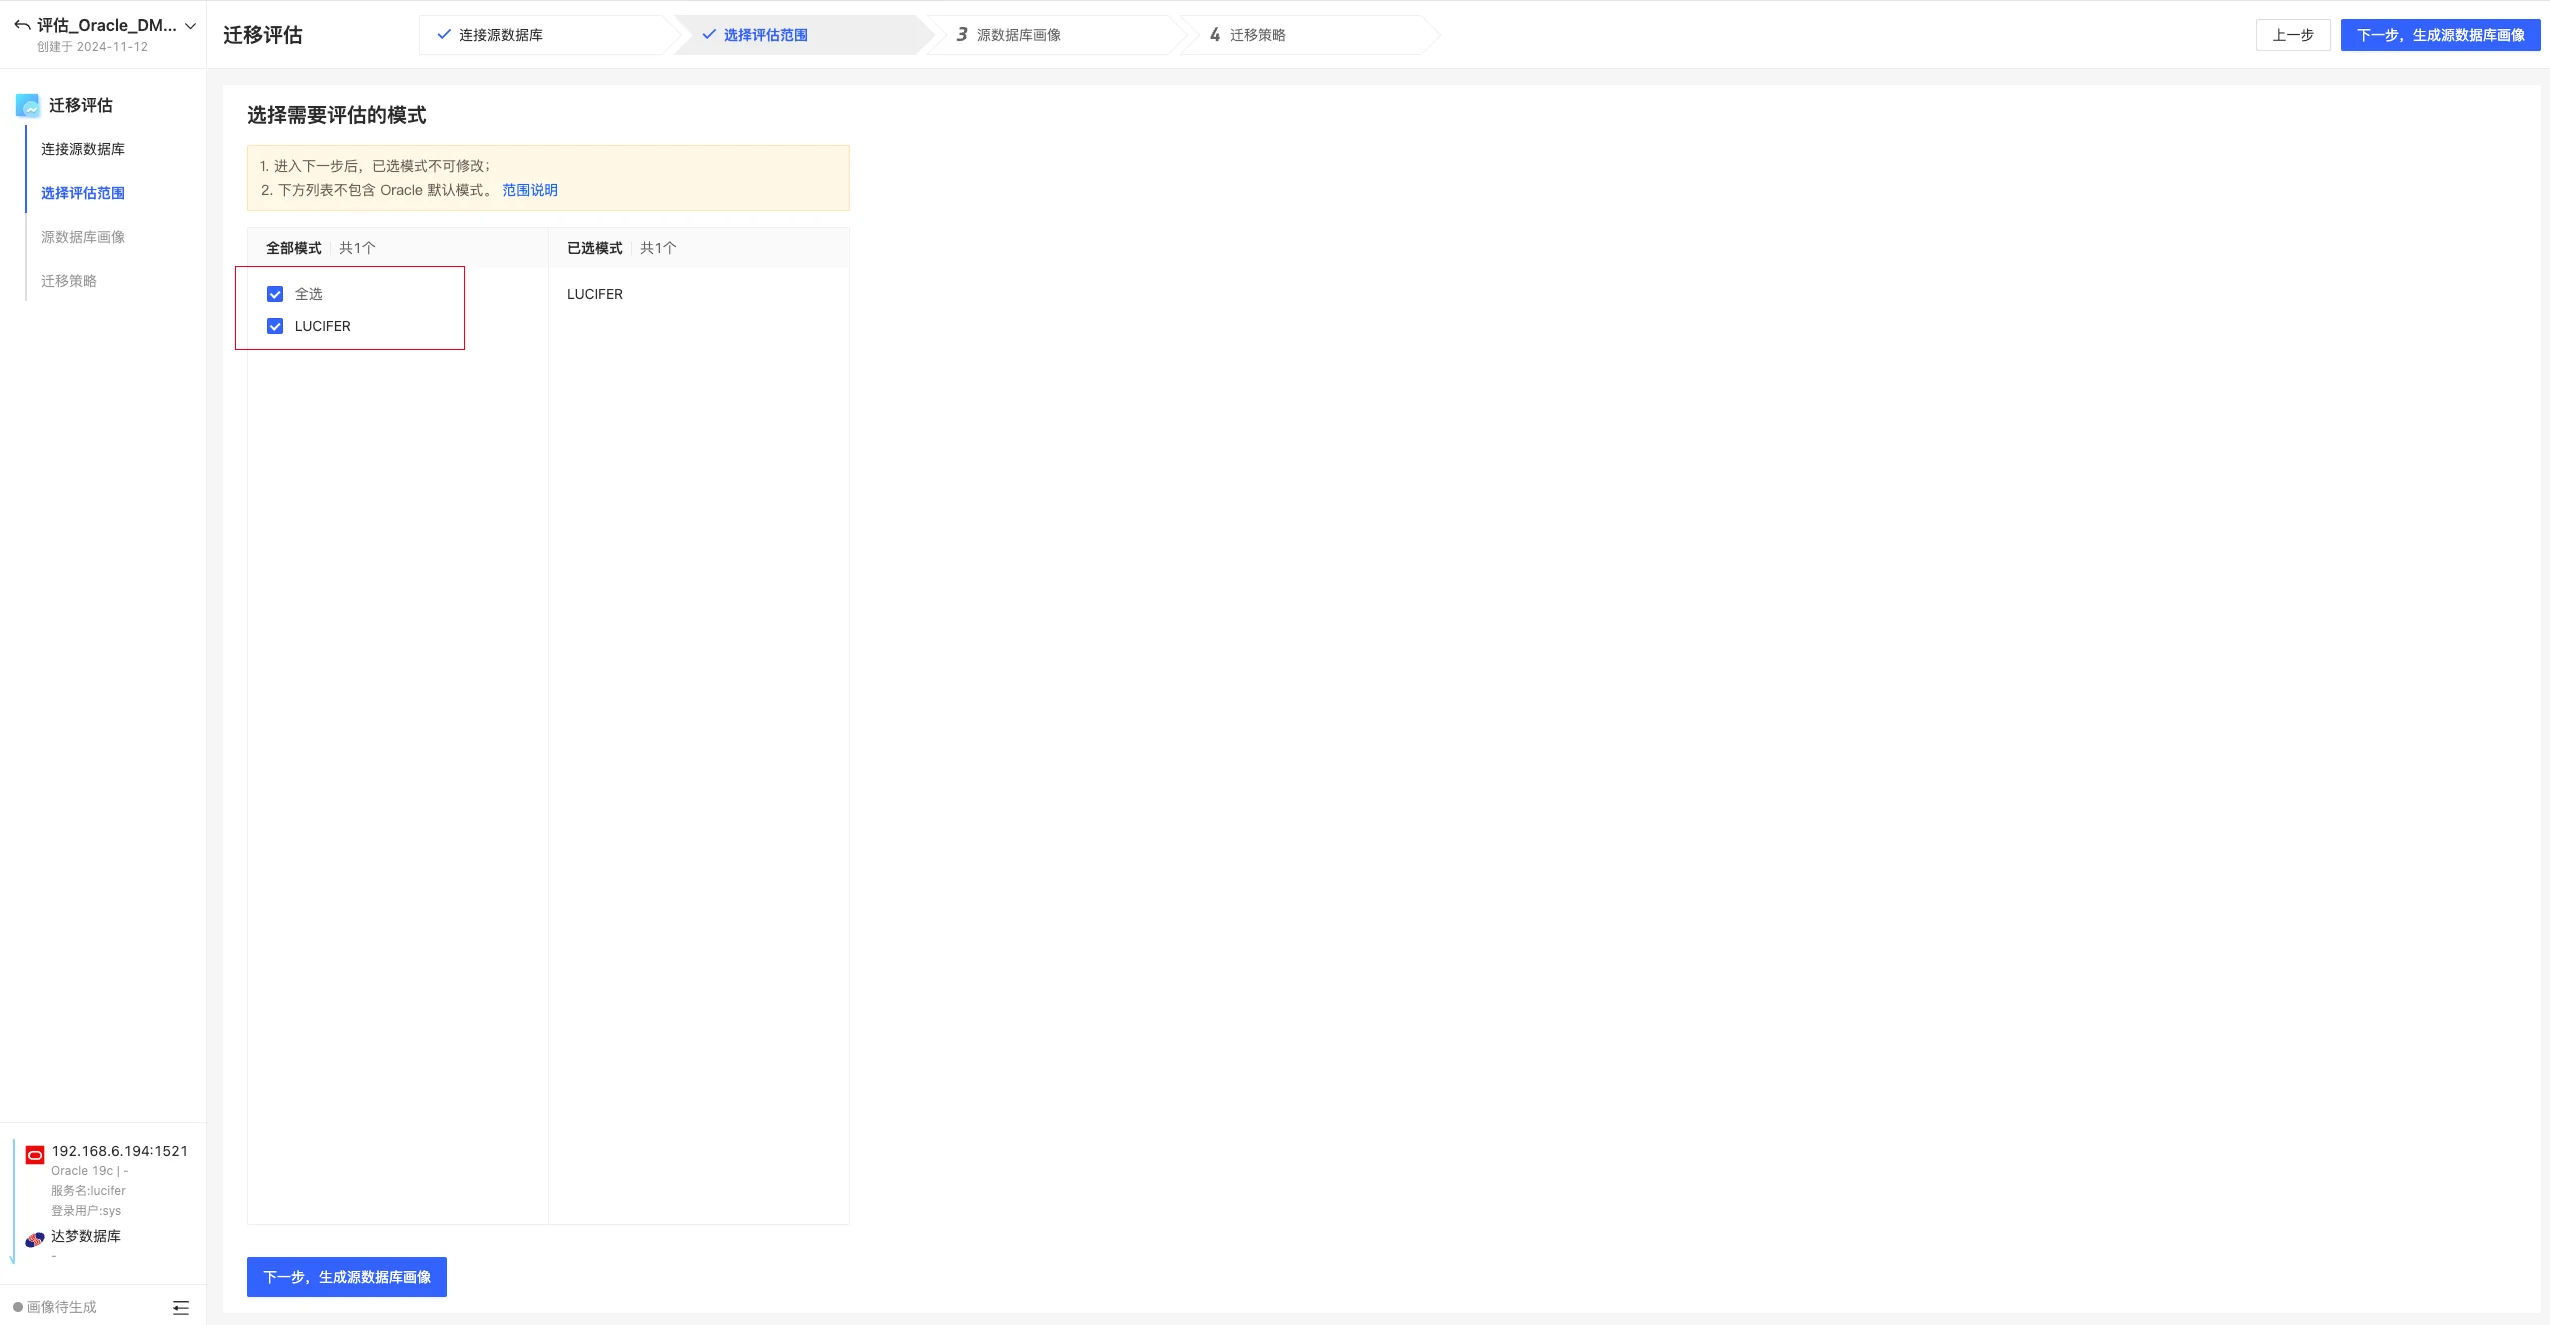The height and width of the screenshot is (1325, 2550).
Task: Uncheck the 全选 checkbox
Action: 275,294
